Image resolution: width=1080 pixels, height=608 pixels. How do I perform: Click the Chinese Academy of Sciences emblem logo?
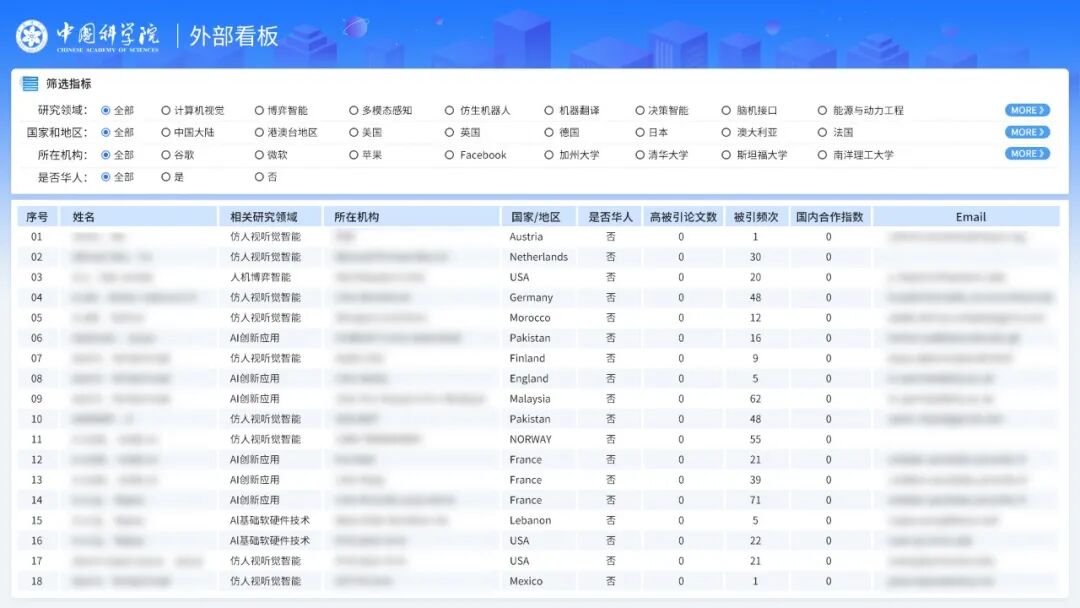click(32, 32)
